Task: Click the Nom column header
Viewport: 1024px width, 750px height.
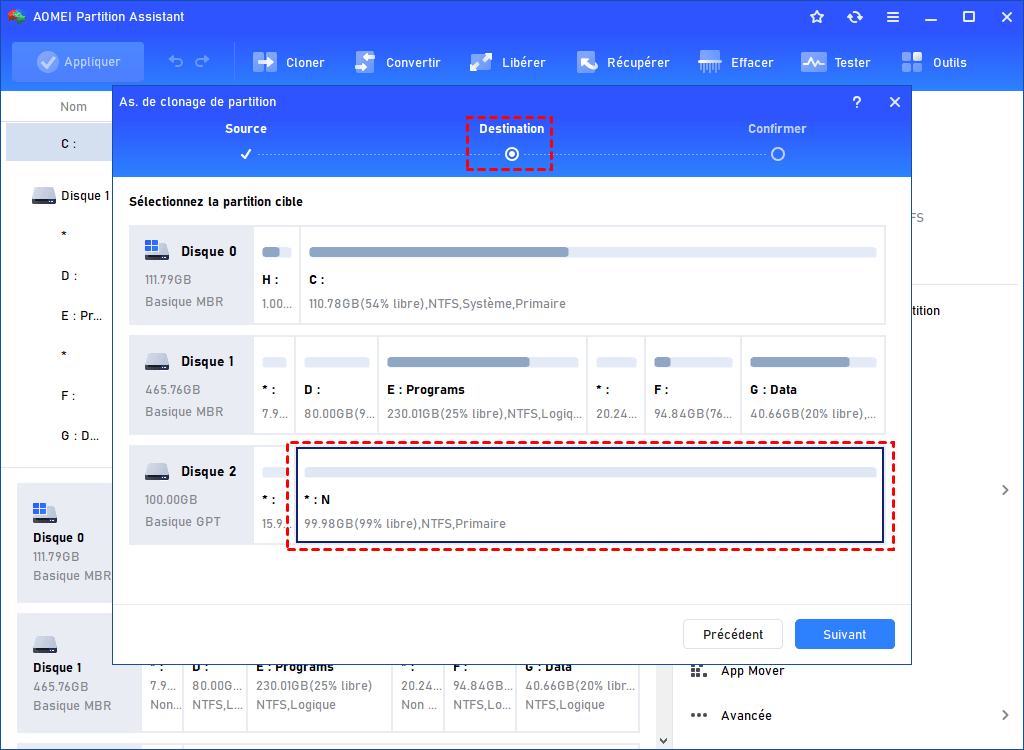Action: 73,106
